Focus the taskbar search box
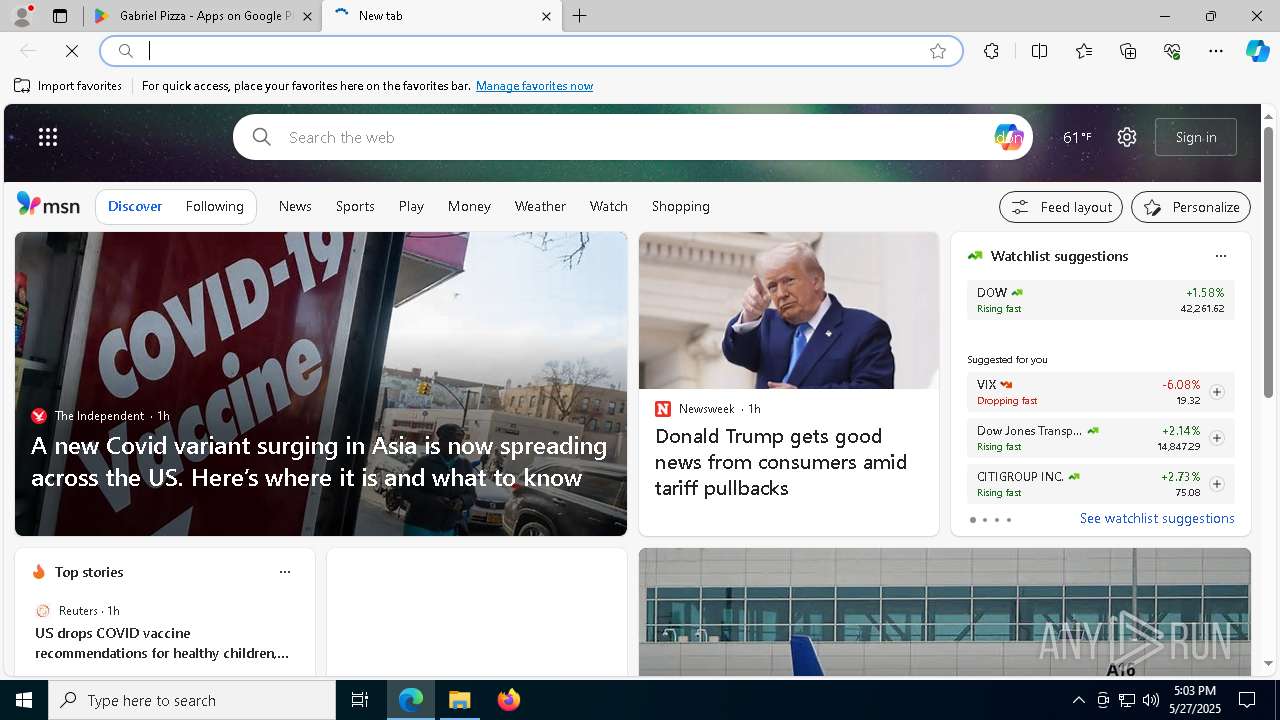 click(192, 700)
